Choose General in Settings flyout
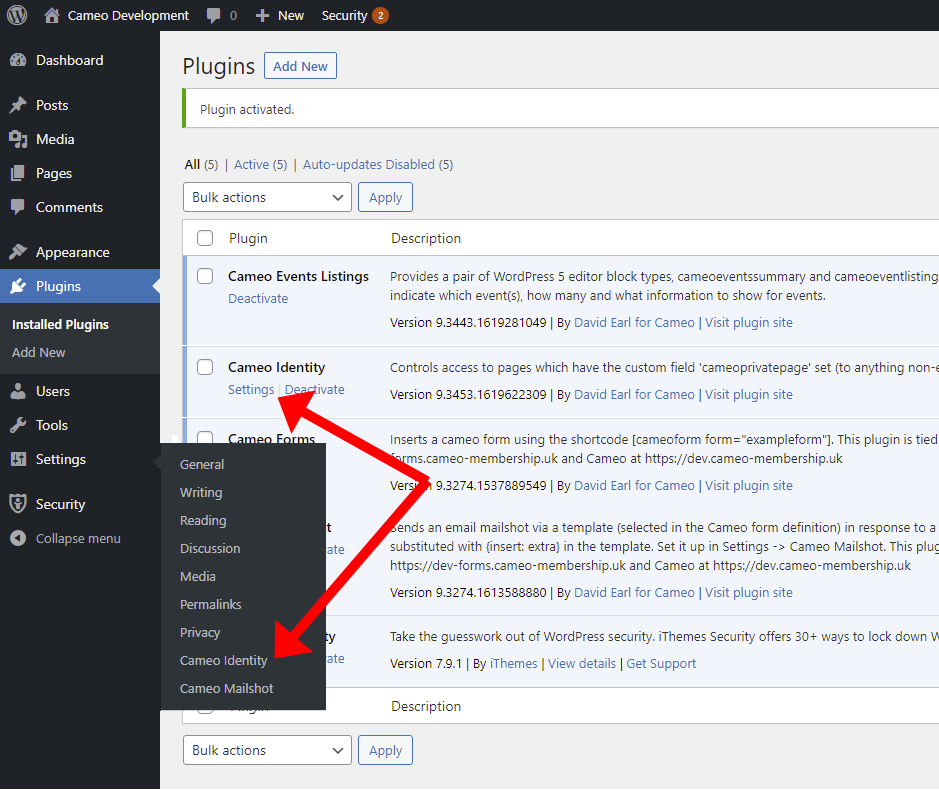The image size is (939, 790). click(x=202, y=465)
